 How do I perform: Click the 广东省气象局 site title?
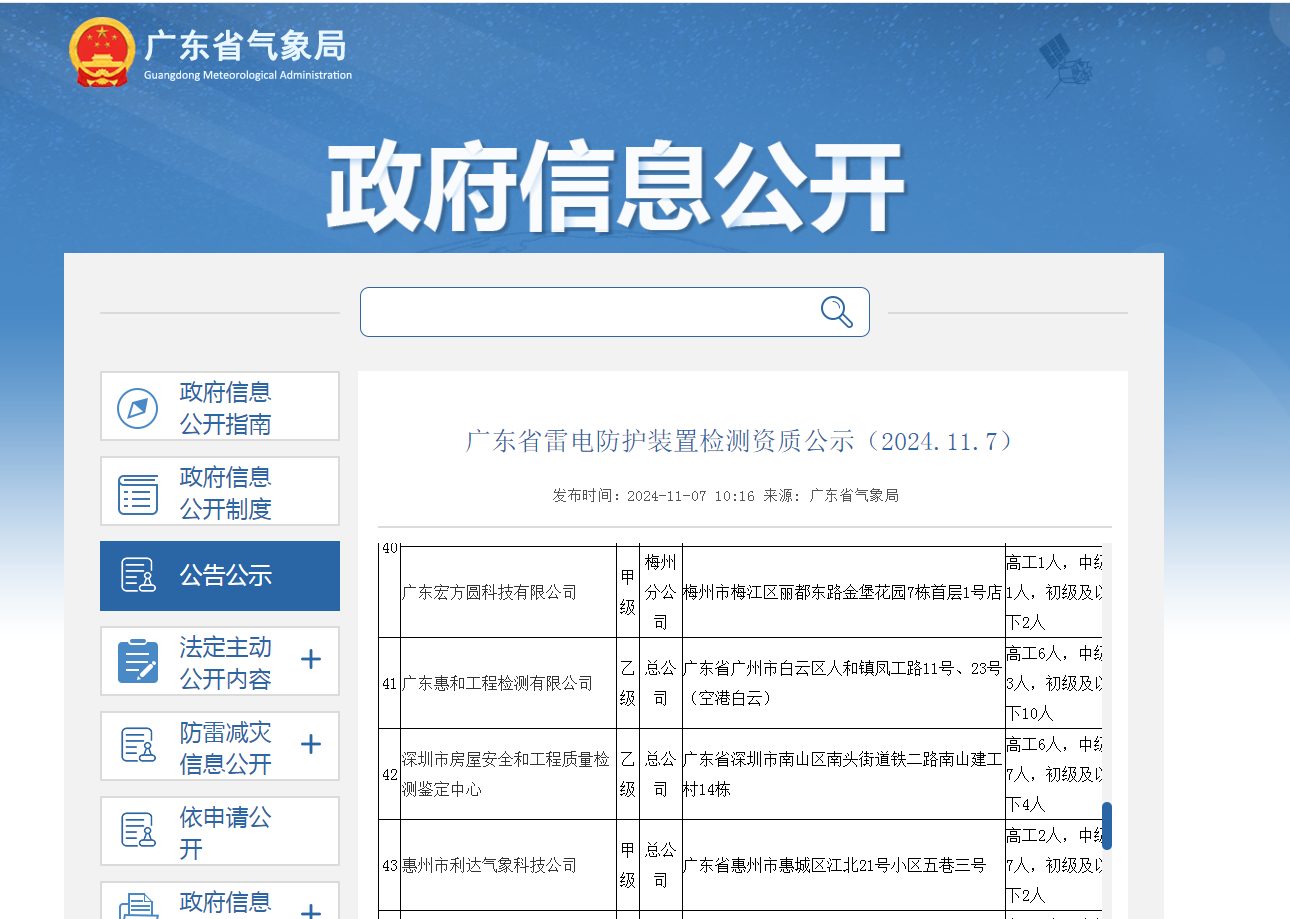[247, 46]
